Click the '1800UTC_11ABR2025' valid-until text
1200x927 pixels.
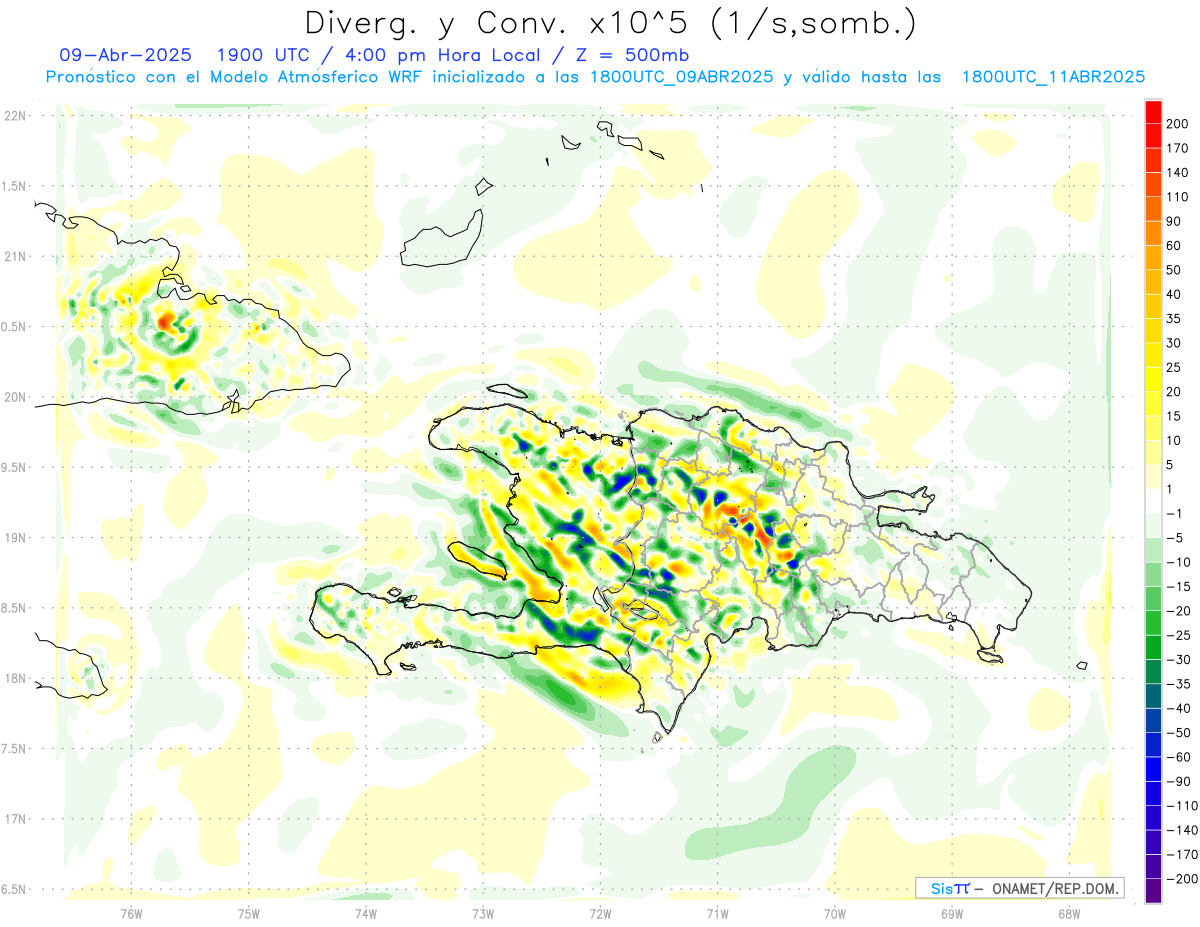point(1053,77)
